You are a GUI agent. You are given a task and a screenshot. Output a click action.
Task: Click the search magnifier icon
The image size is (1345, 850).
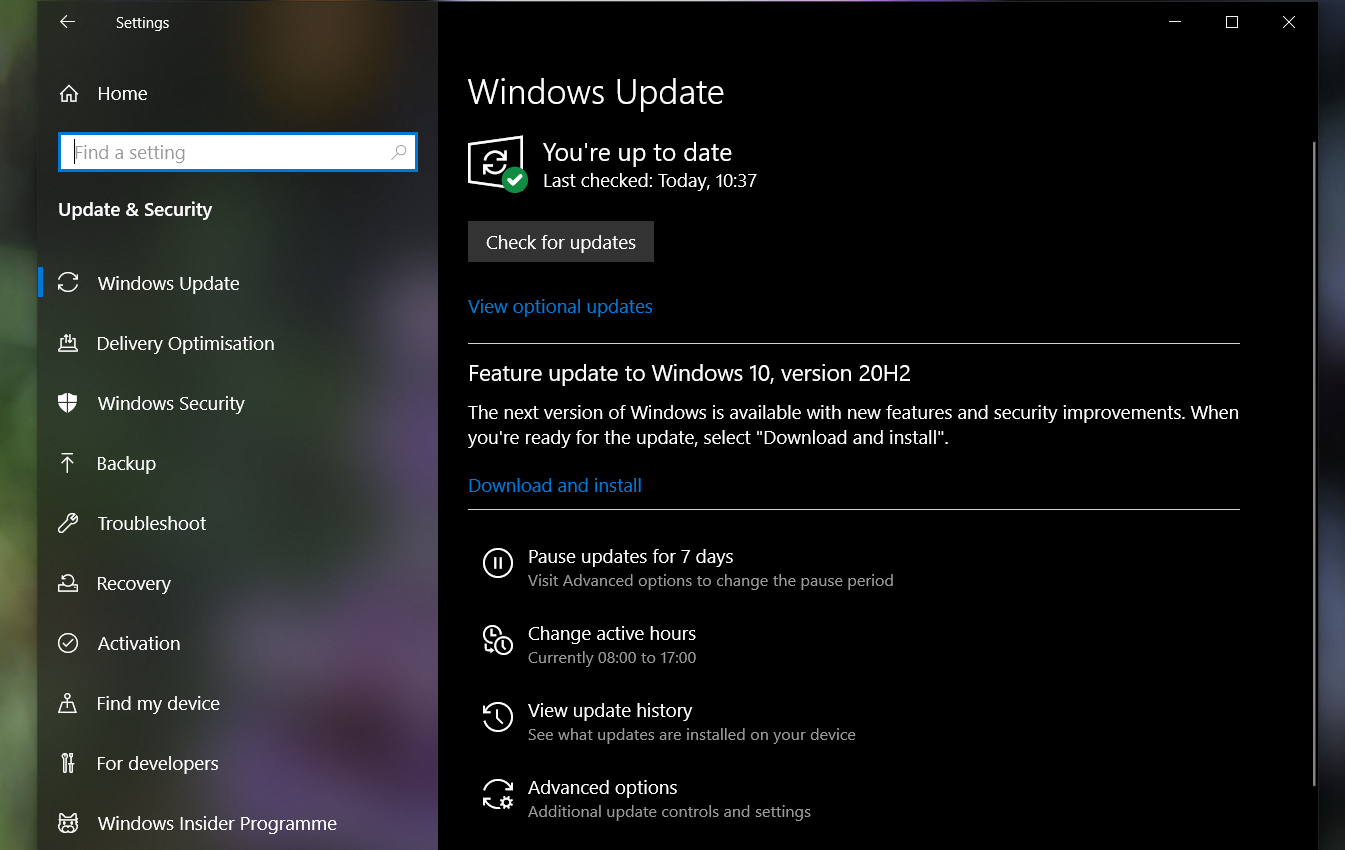[x=398, y=153]
